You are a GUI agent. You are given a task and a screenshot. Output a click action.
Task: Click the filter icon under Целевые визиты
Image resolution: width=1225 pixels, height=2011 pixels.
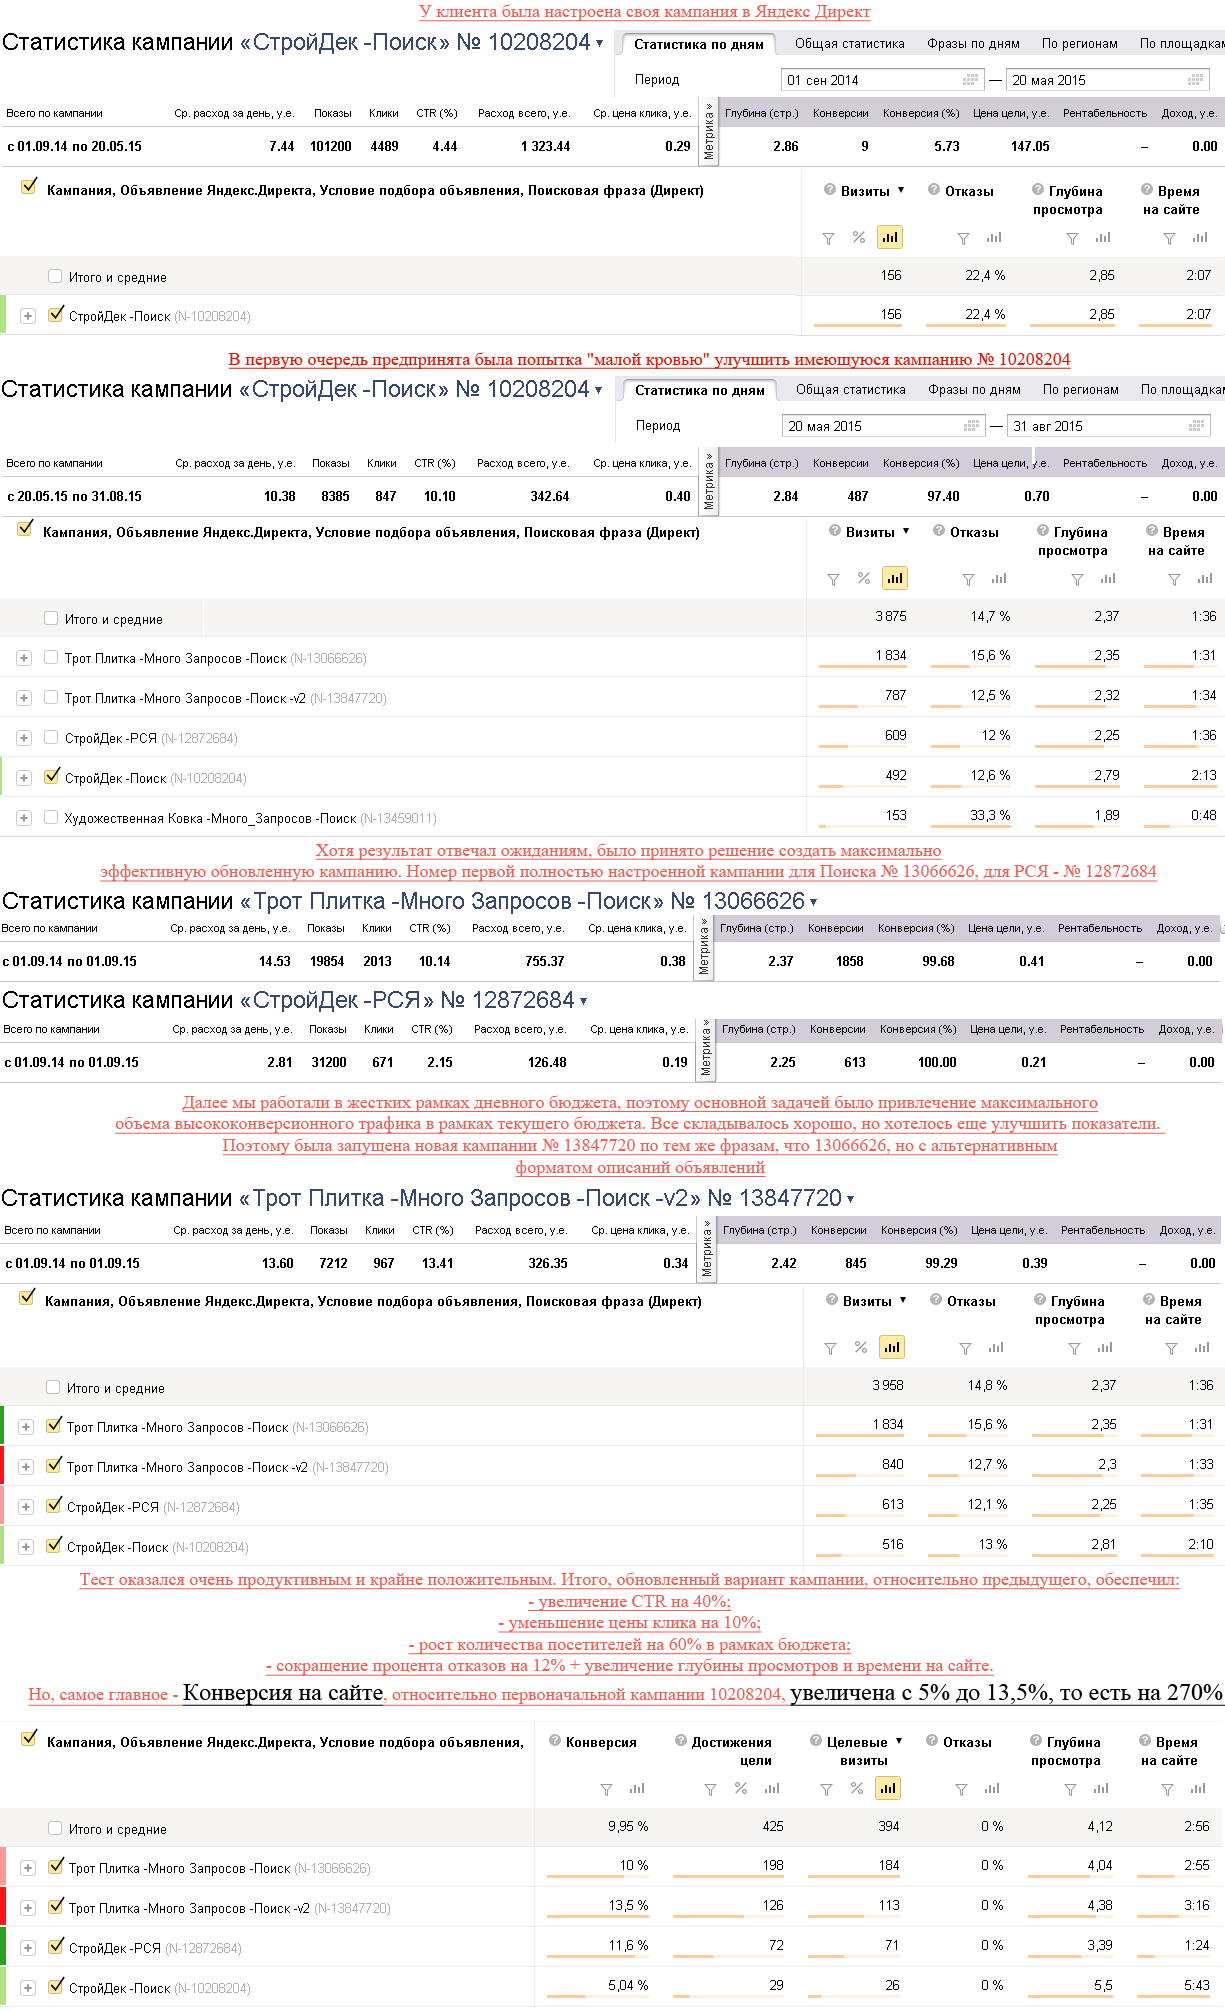tap(826, 1789)
